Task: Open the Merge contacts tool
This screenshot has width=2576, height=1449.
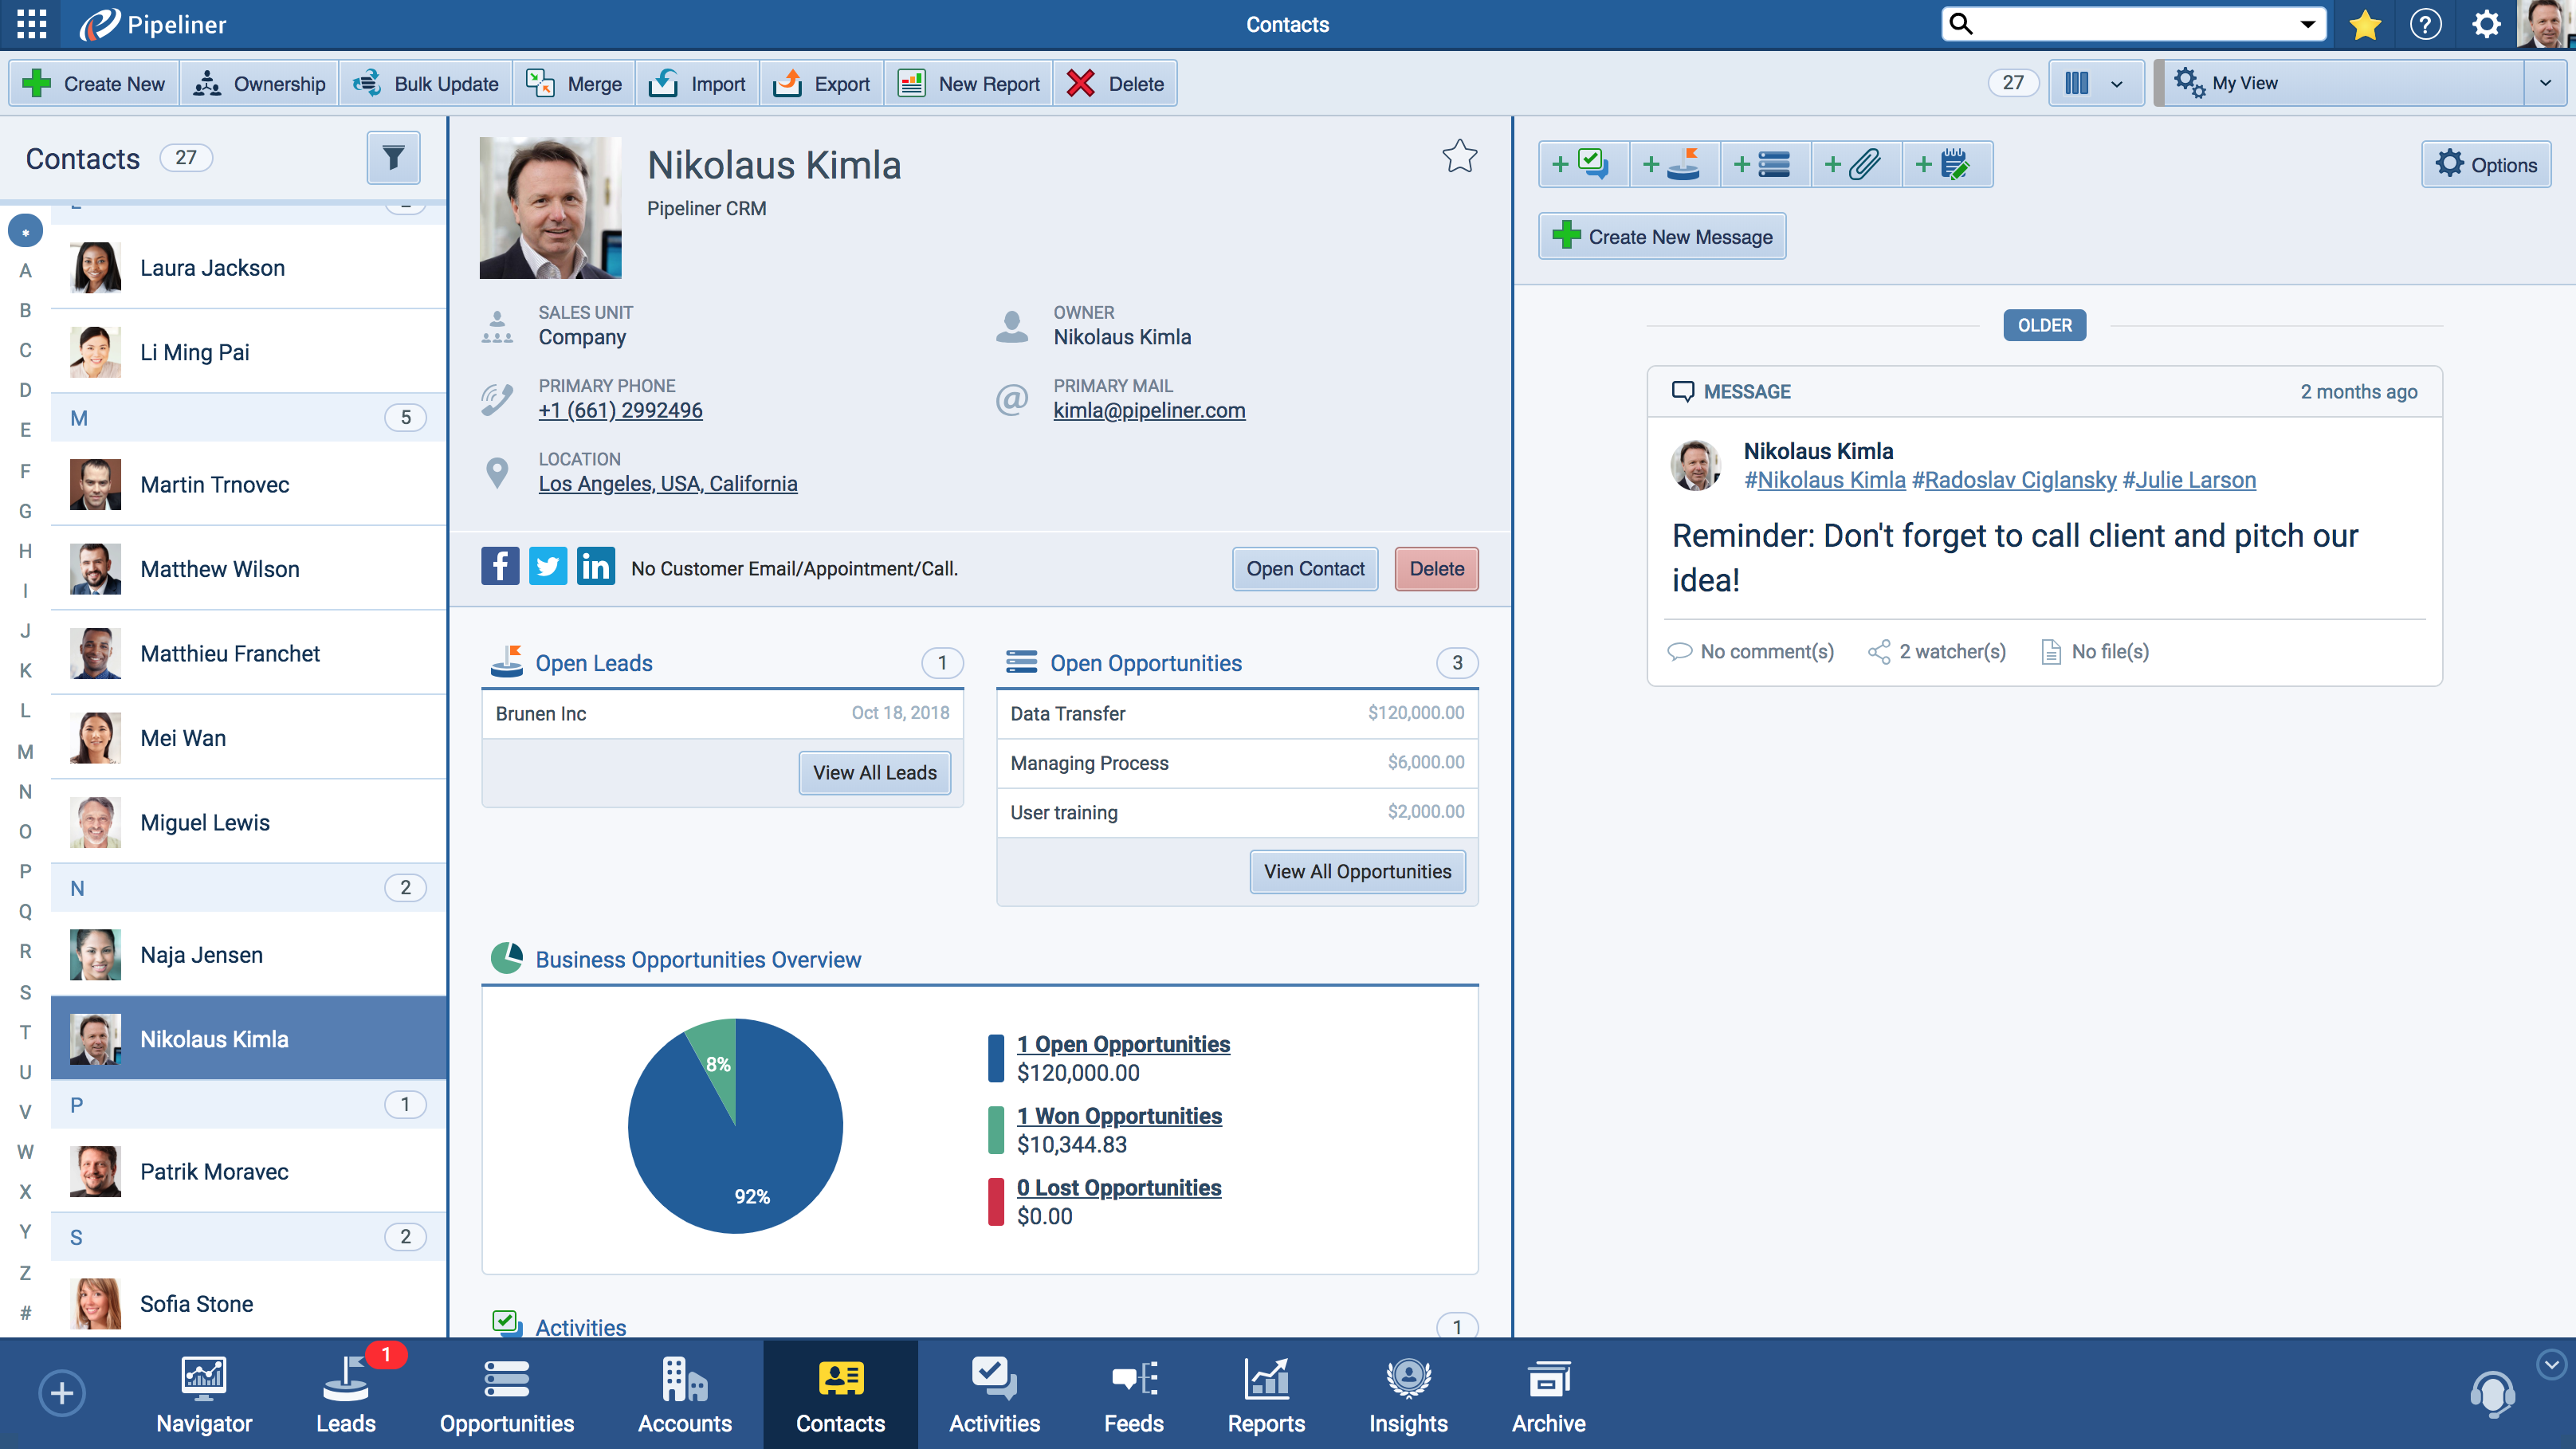Action: pos(573,83)
